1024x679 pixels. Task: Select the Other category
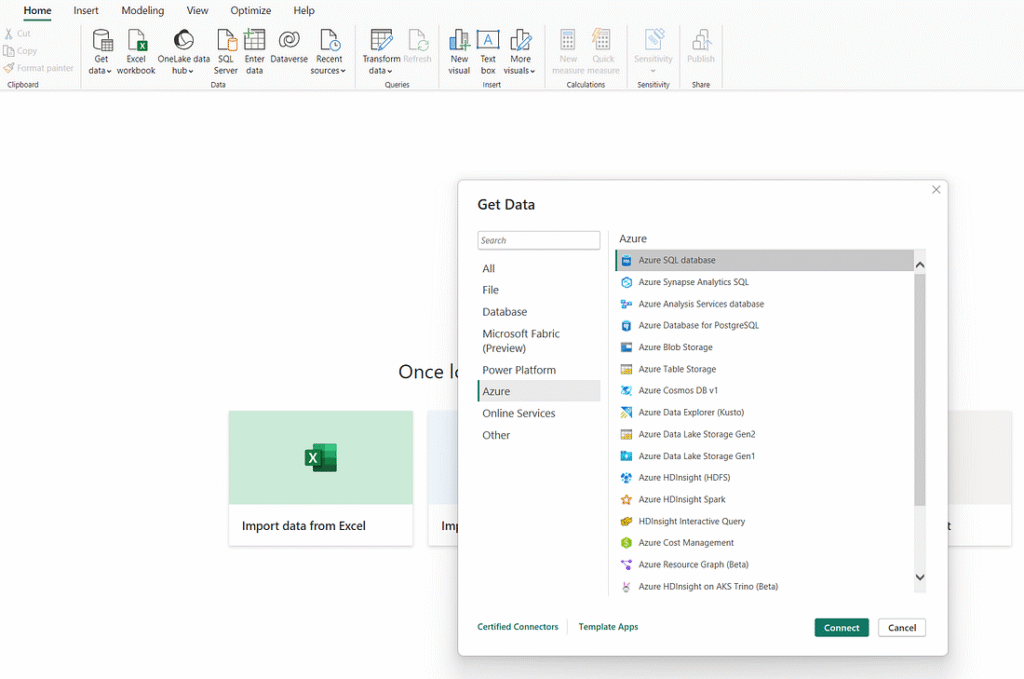click(539, 435)
